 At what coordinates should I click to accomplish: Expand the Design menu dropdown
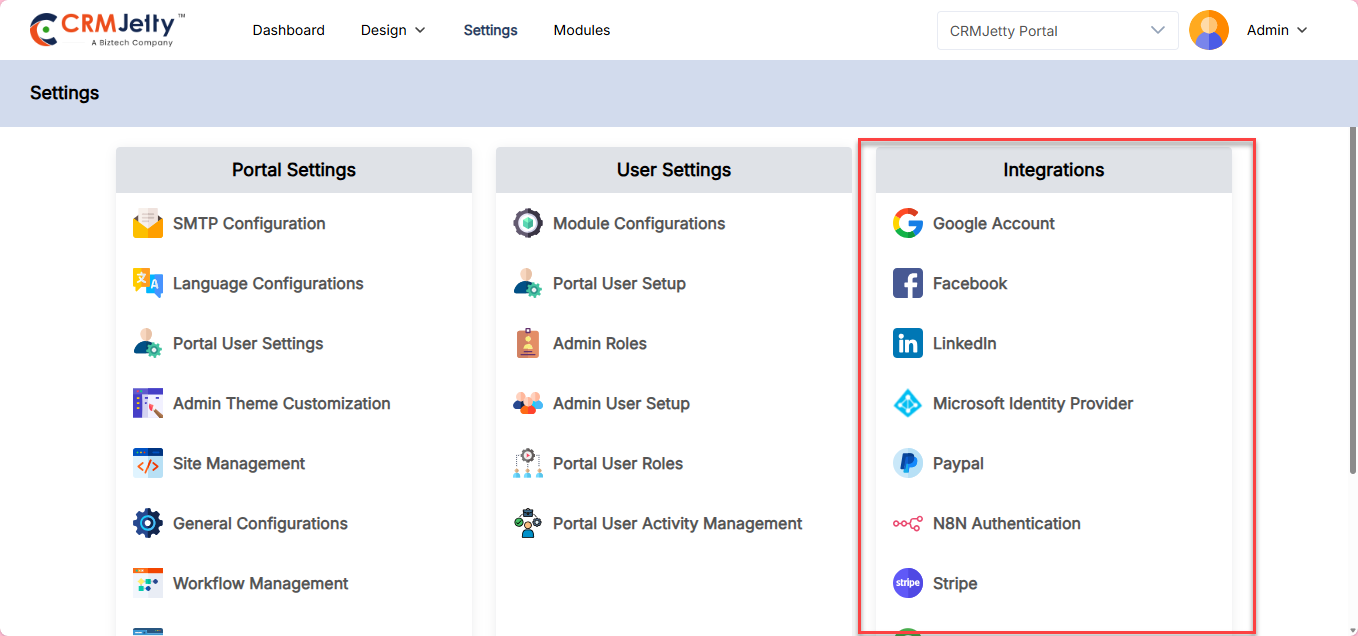393,30
